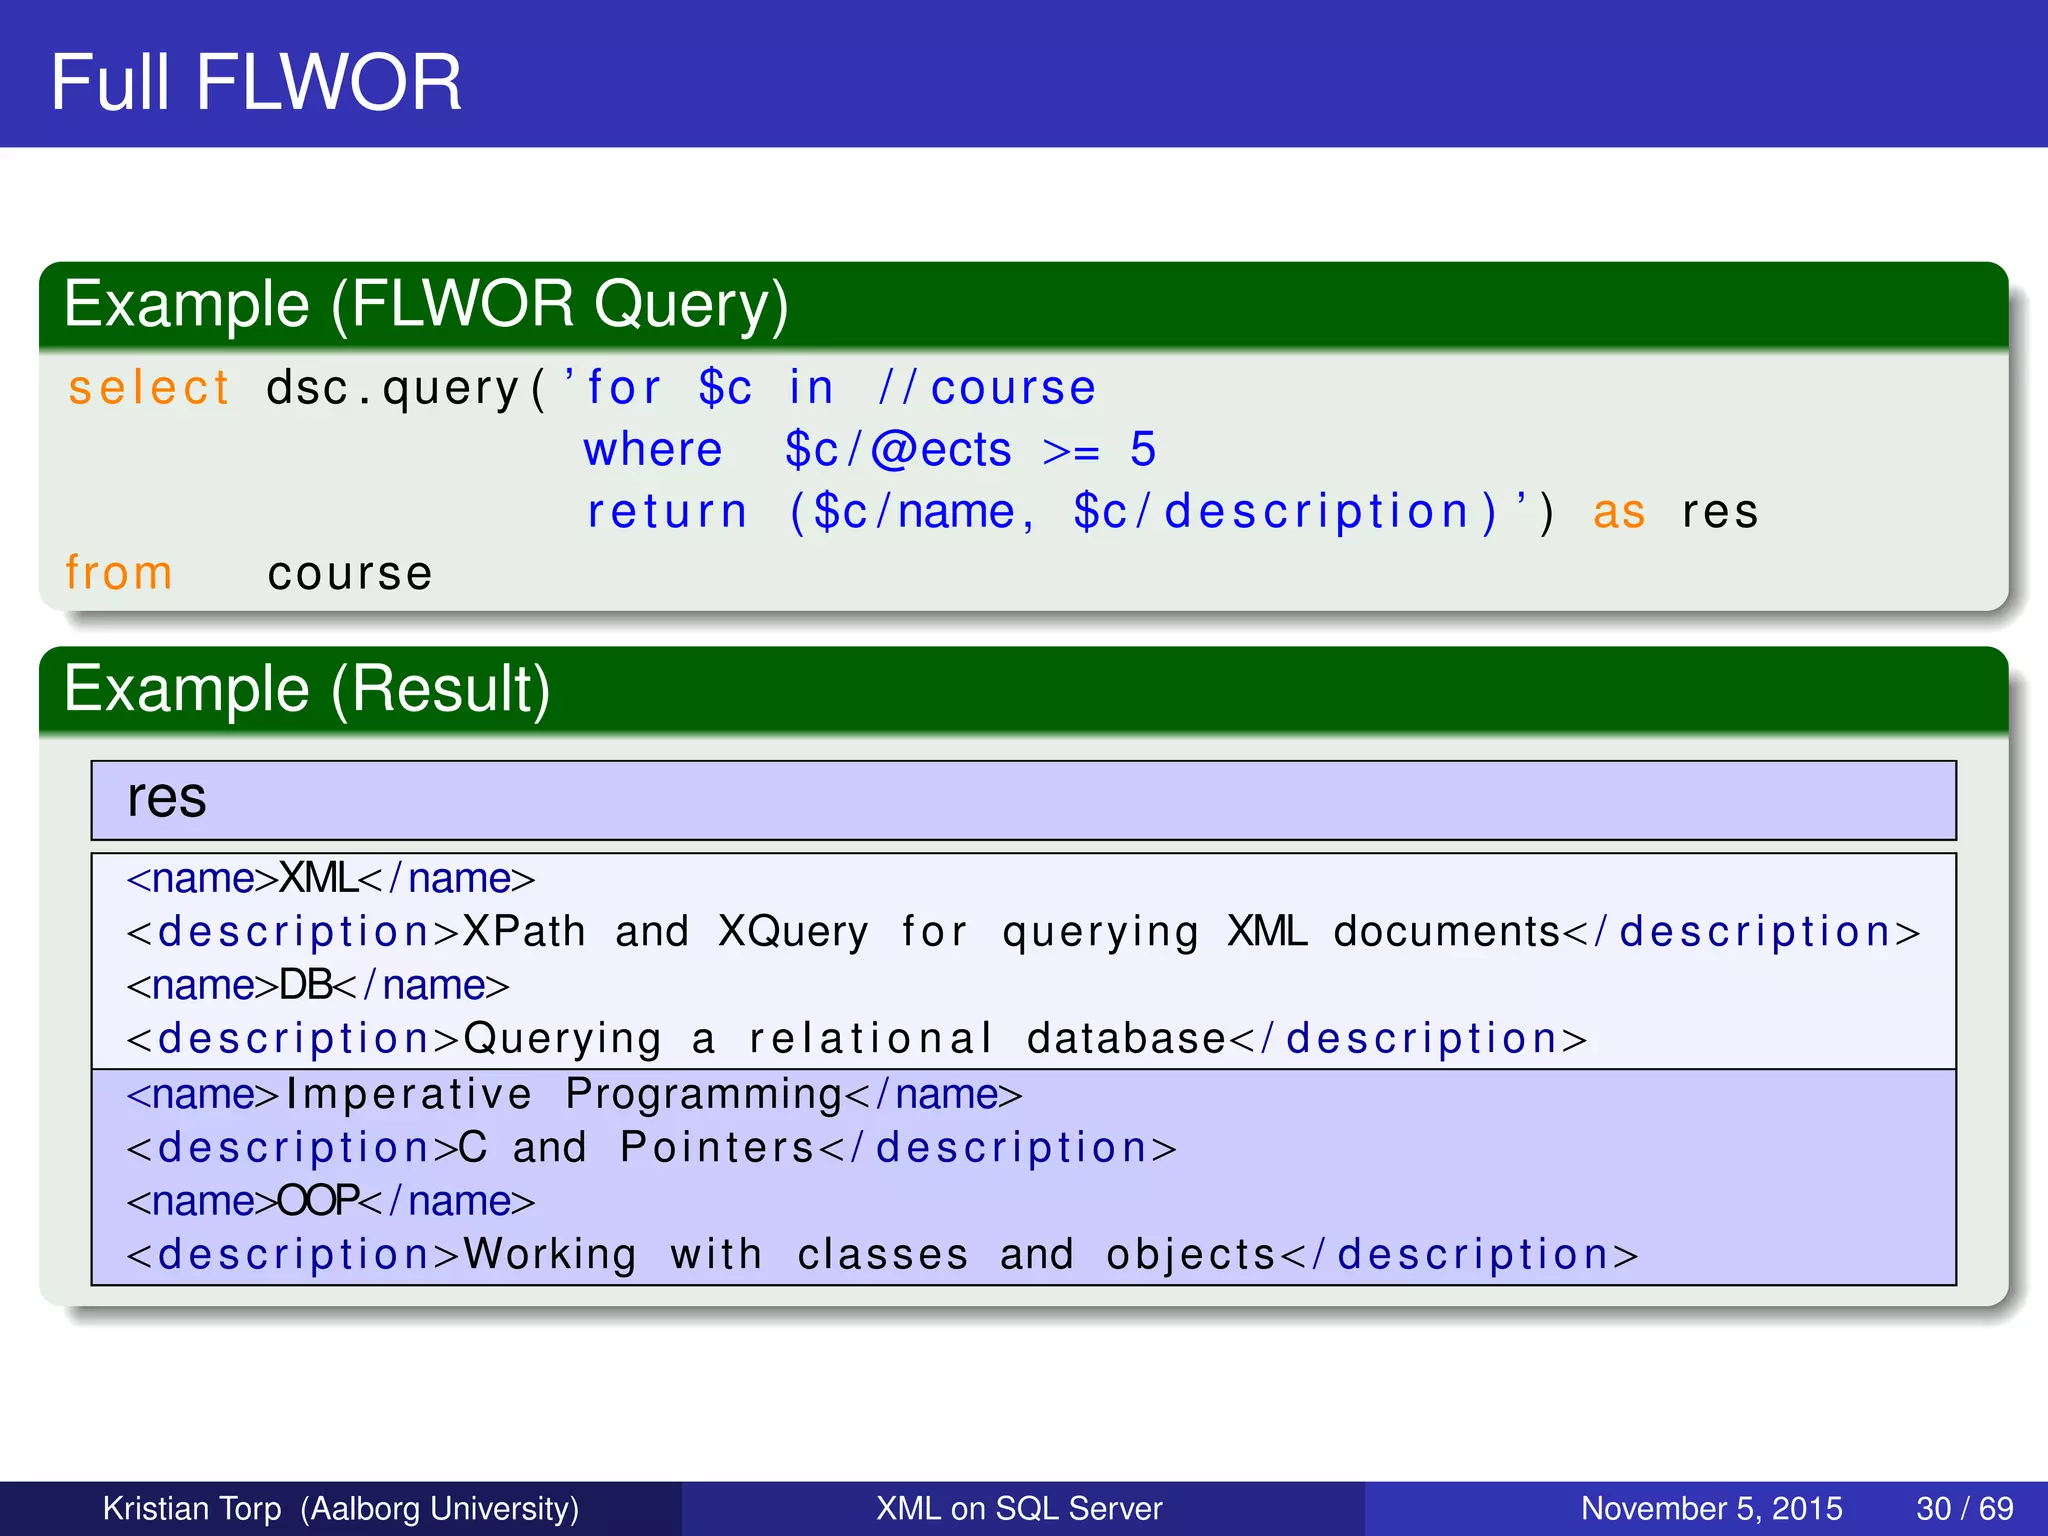Click the 'res' alias in the query

click(x=1719, y=513)
